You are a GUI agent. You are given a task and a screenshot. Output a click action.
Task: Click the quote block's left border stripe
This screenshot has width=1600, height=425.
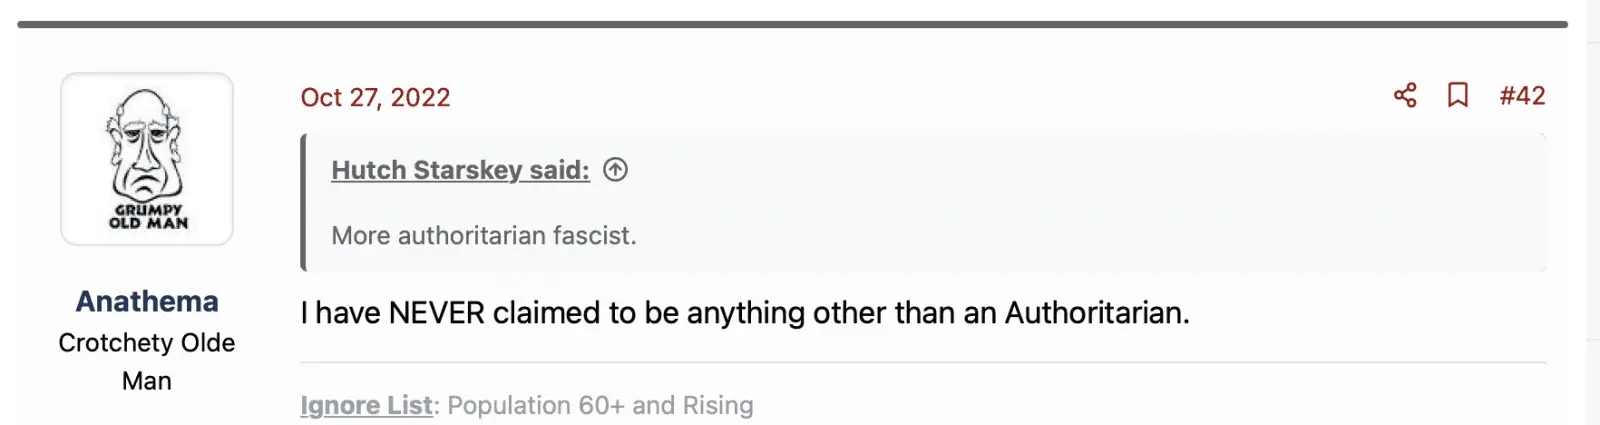pyautogui.click(x=303, y=203)
